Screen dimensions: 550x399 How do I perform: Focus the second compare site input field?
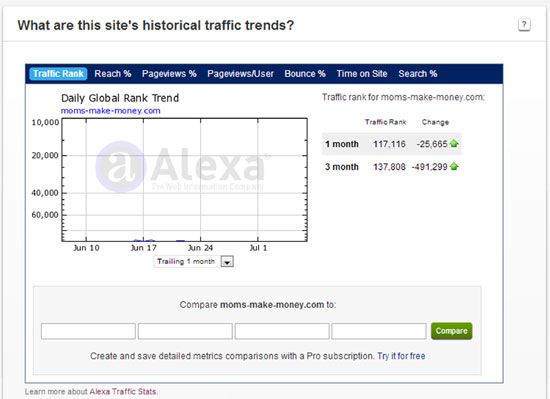click(x=185, y=331)
